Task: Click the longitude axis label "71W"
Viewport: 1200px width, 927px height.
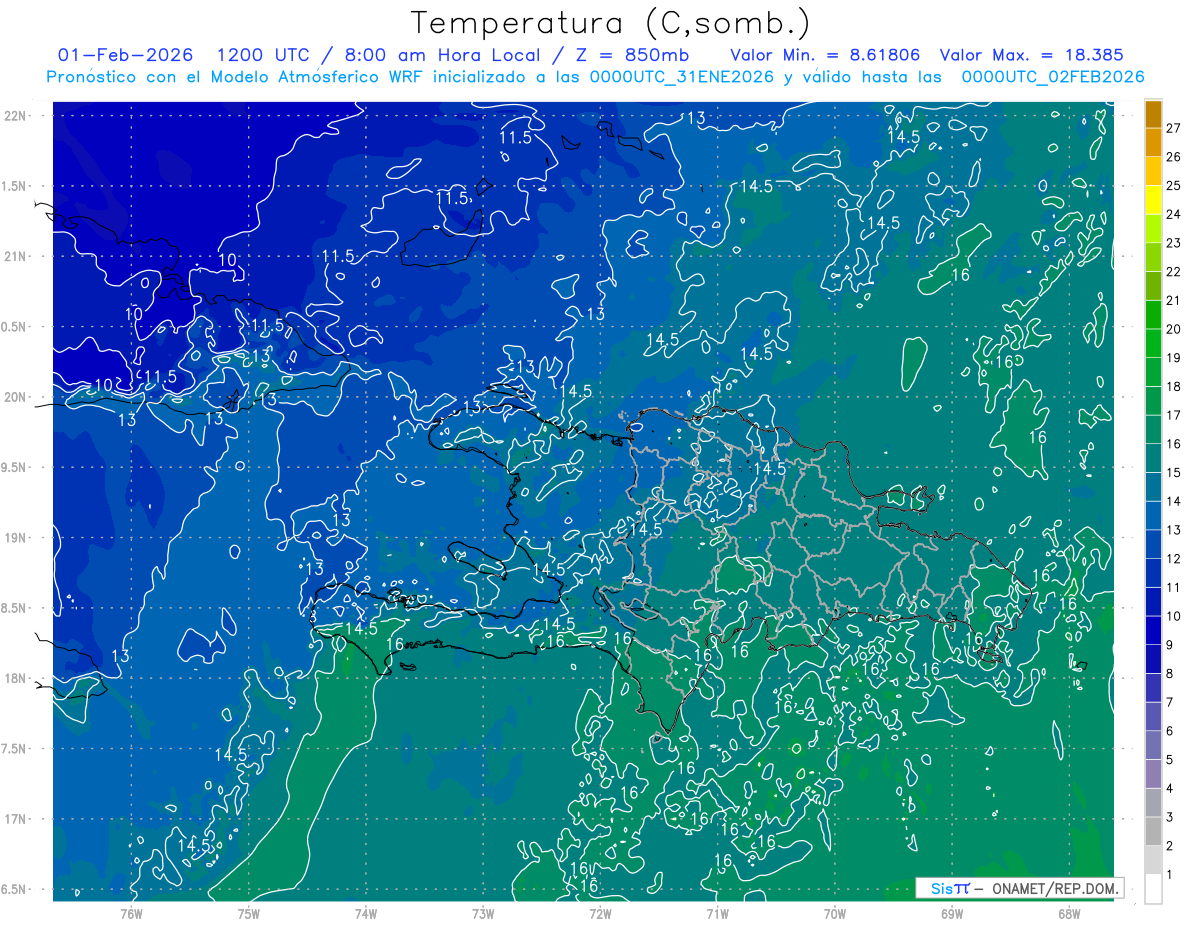Action: (717, 913)
